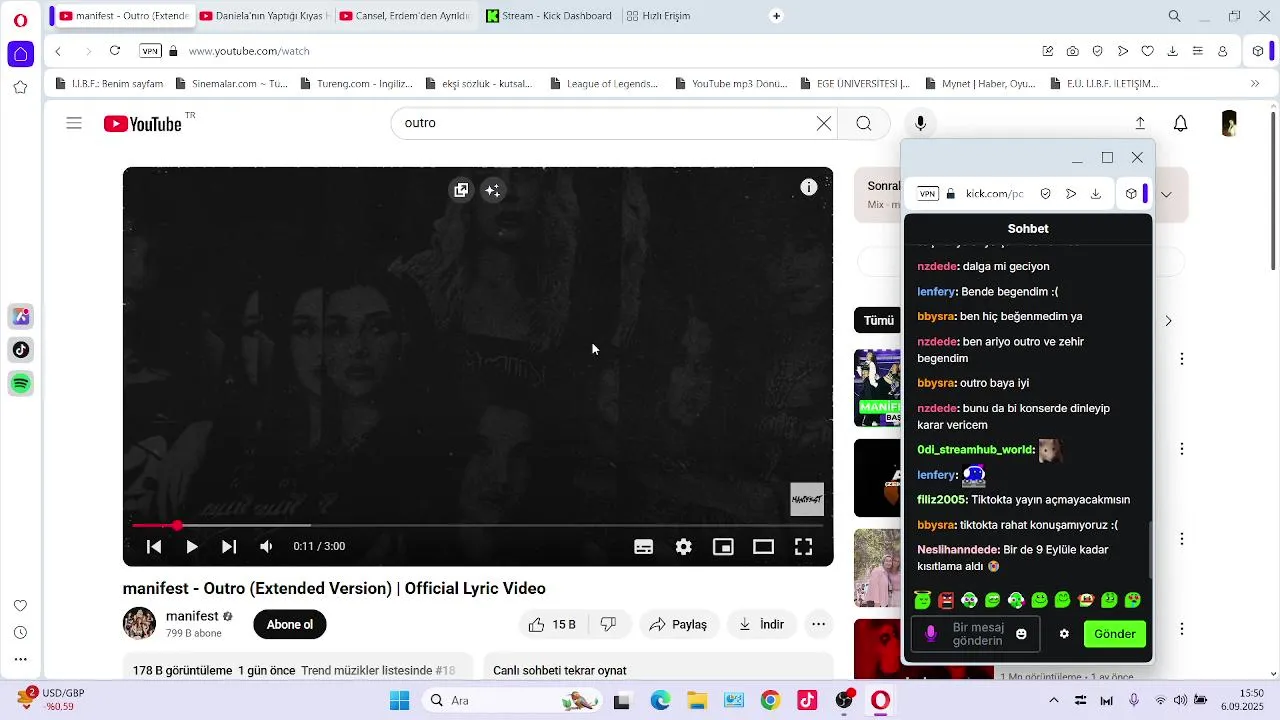Subscribe with the Abone ol button
The image size is (1280, 720).
pos(290,624)
